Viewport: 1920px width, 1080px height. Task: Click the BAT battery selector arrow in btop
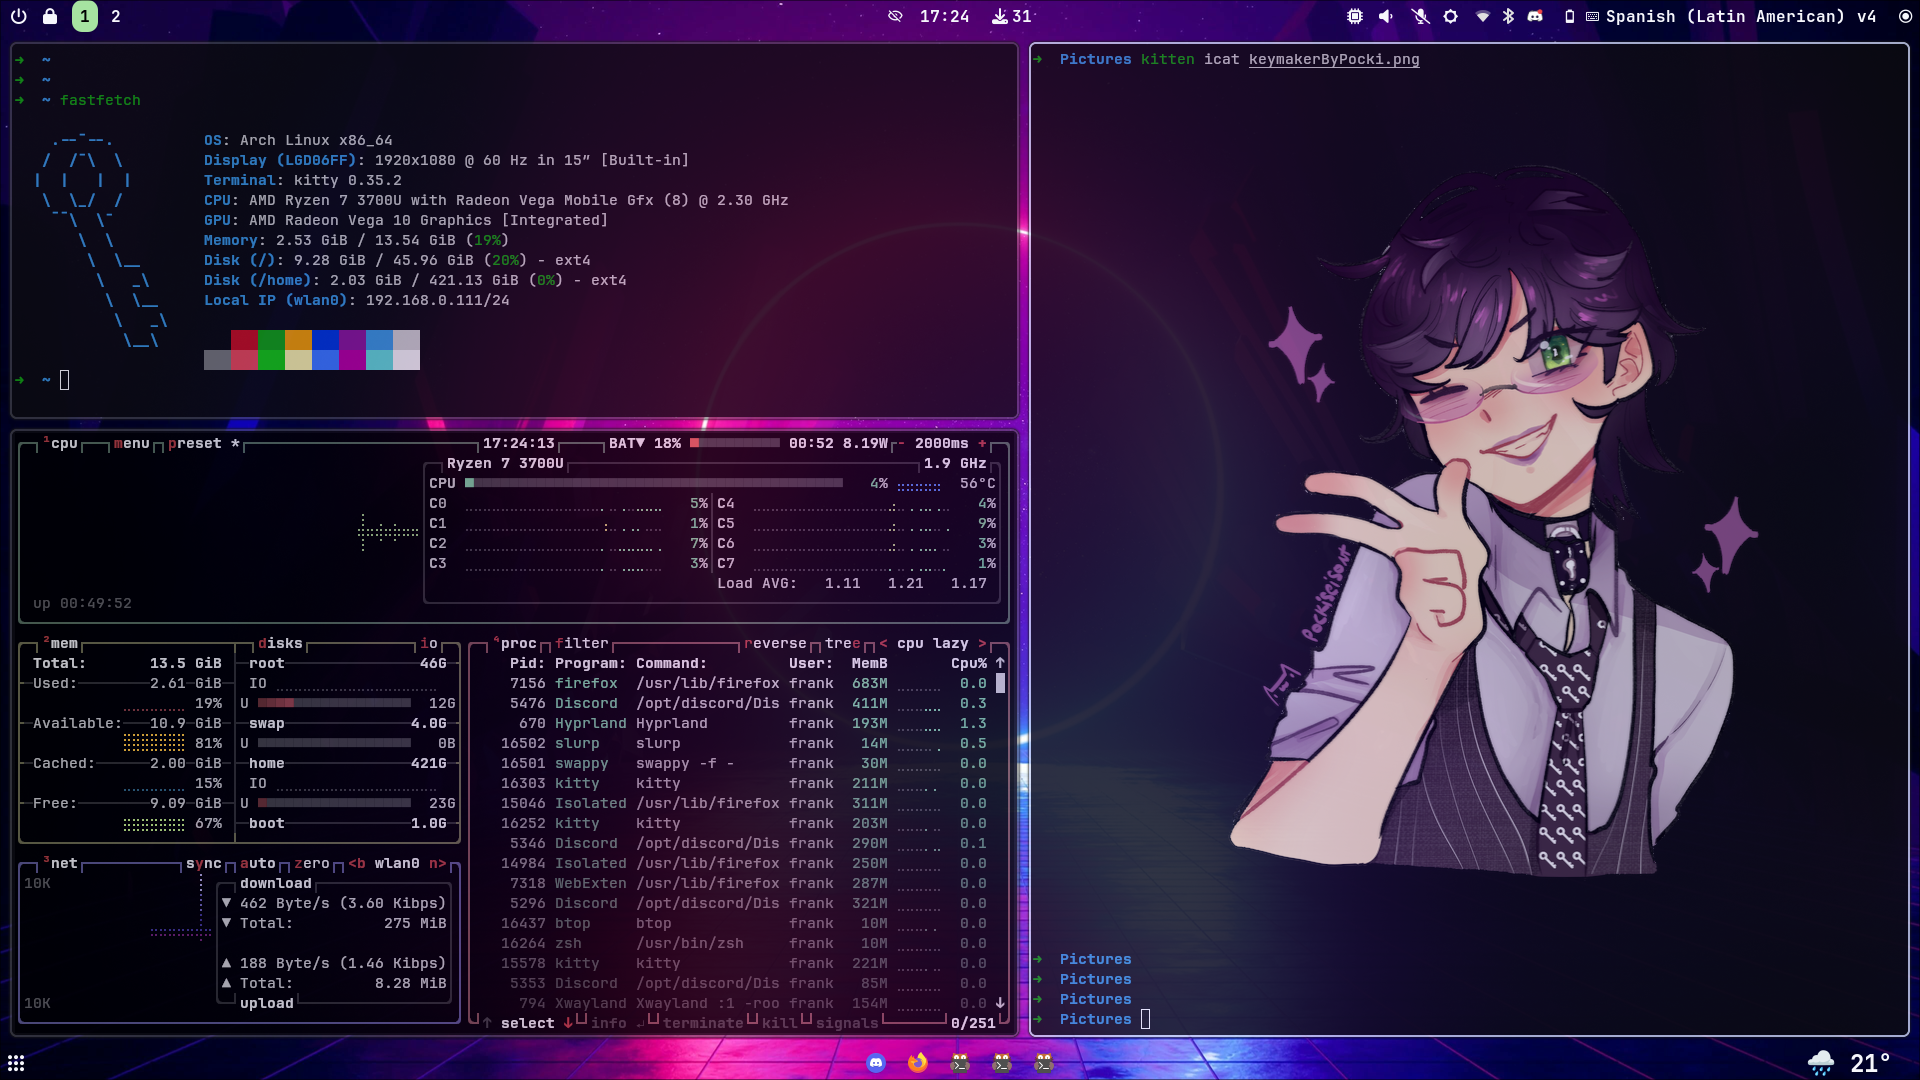[640, 443]
